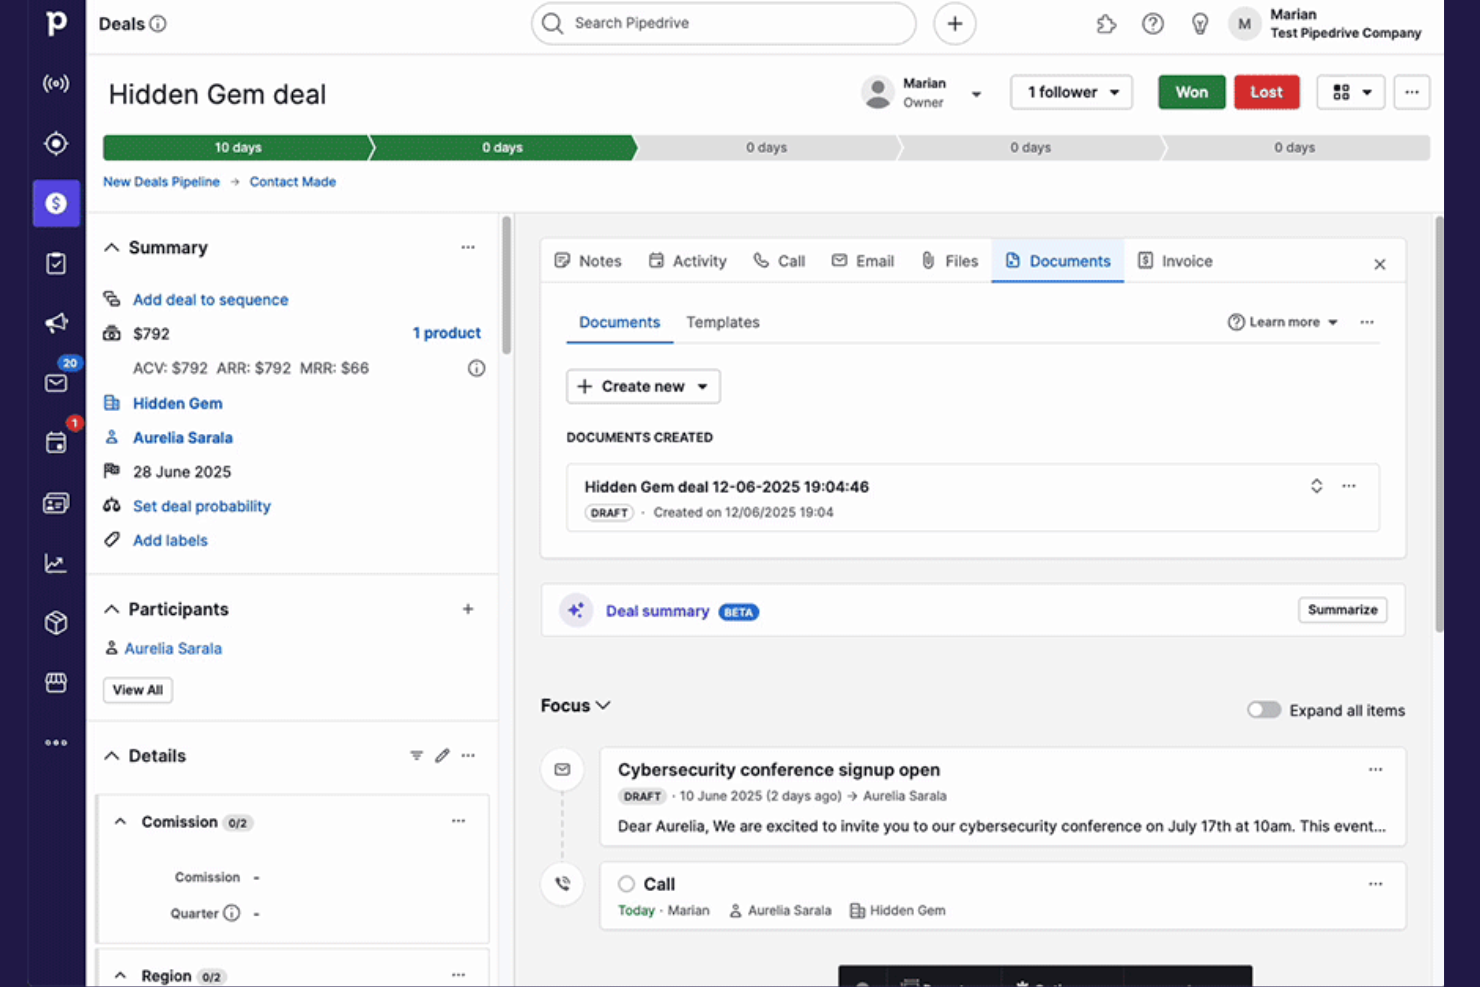Open Campaigns megaphone icon in sidebar

(56, 323)
